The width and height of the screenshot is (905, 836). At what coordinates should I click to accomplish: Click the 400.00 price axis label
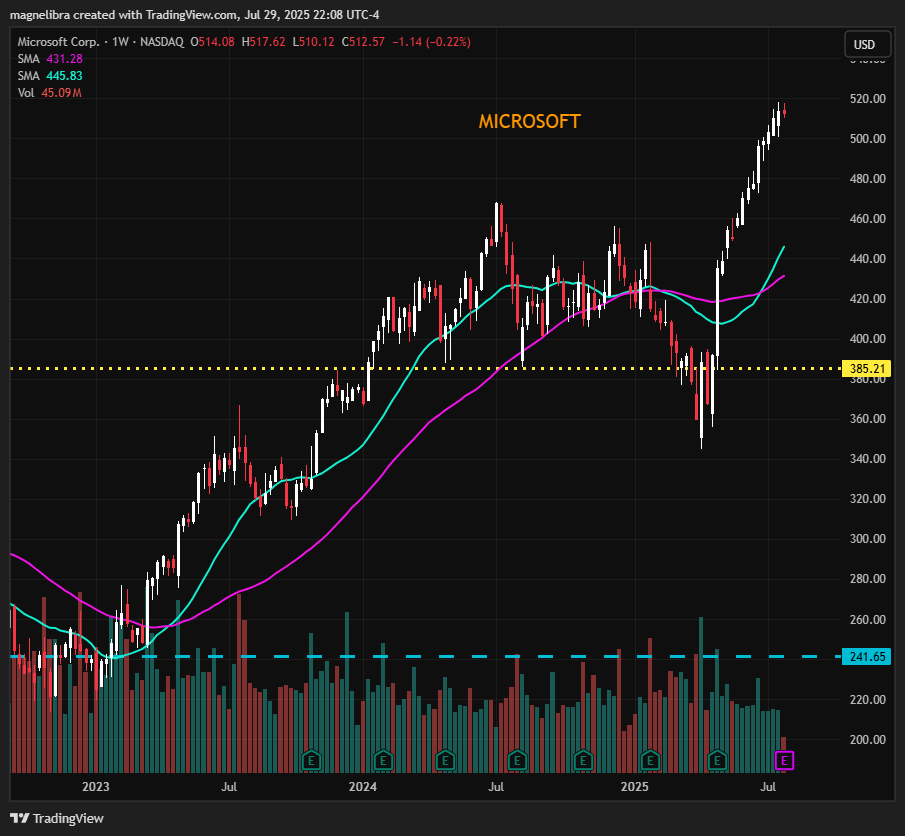pos(867,339)
